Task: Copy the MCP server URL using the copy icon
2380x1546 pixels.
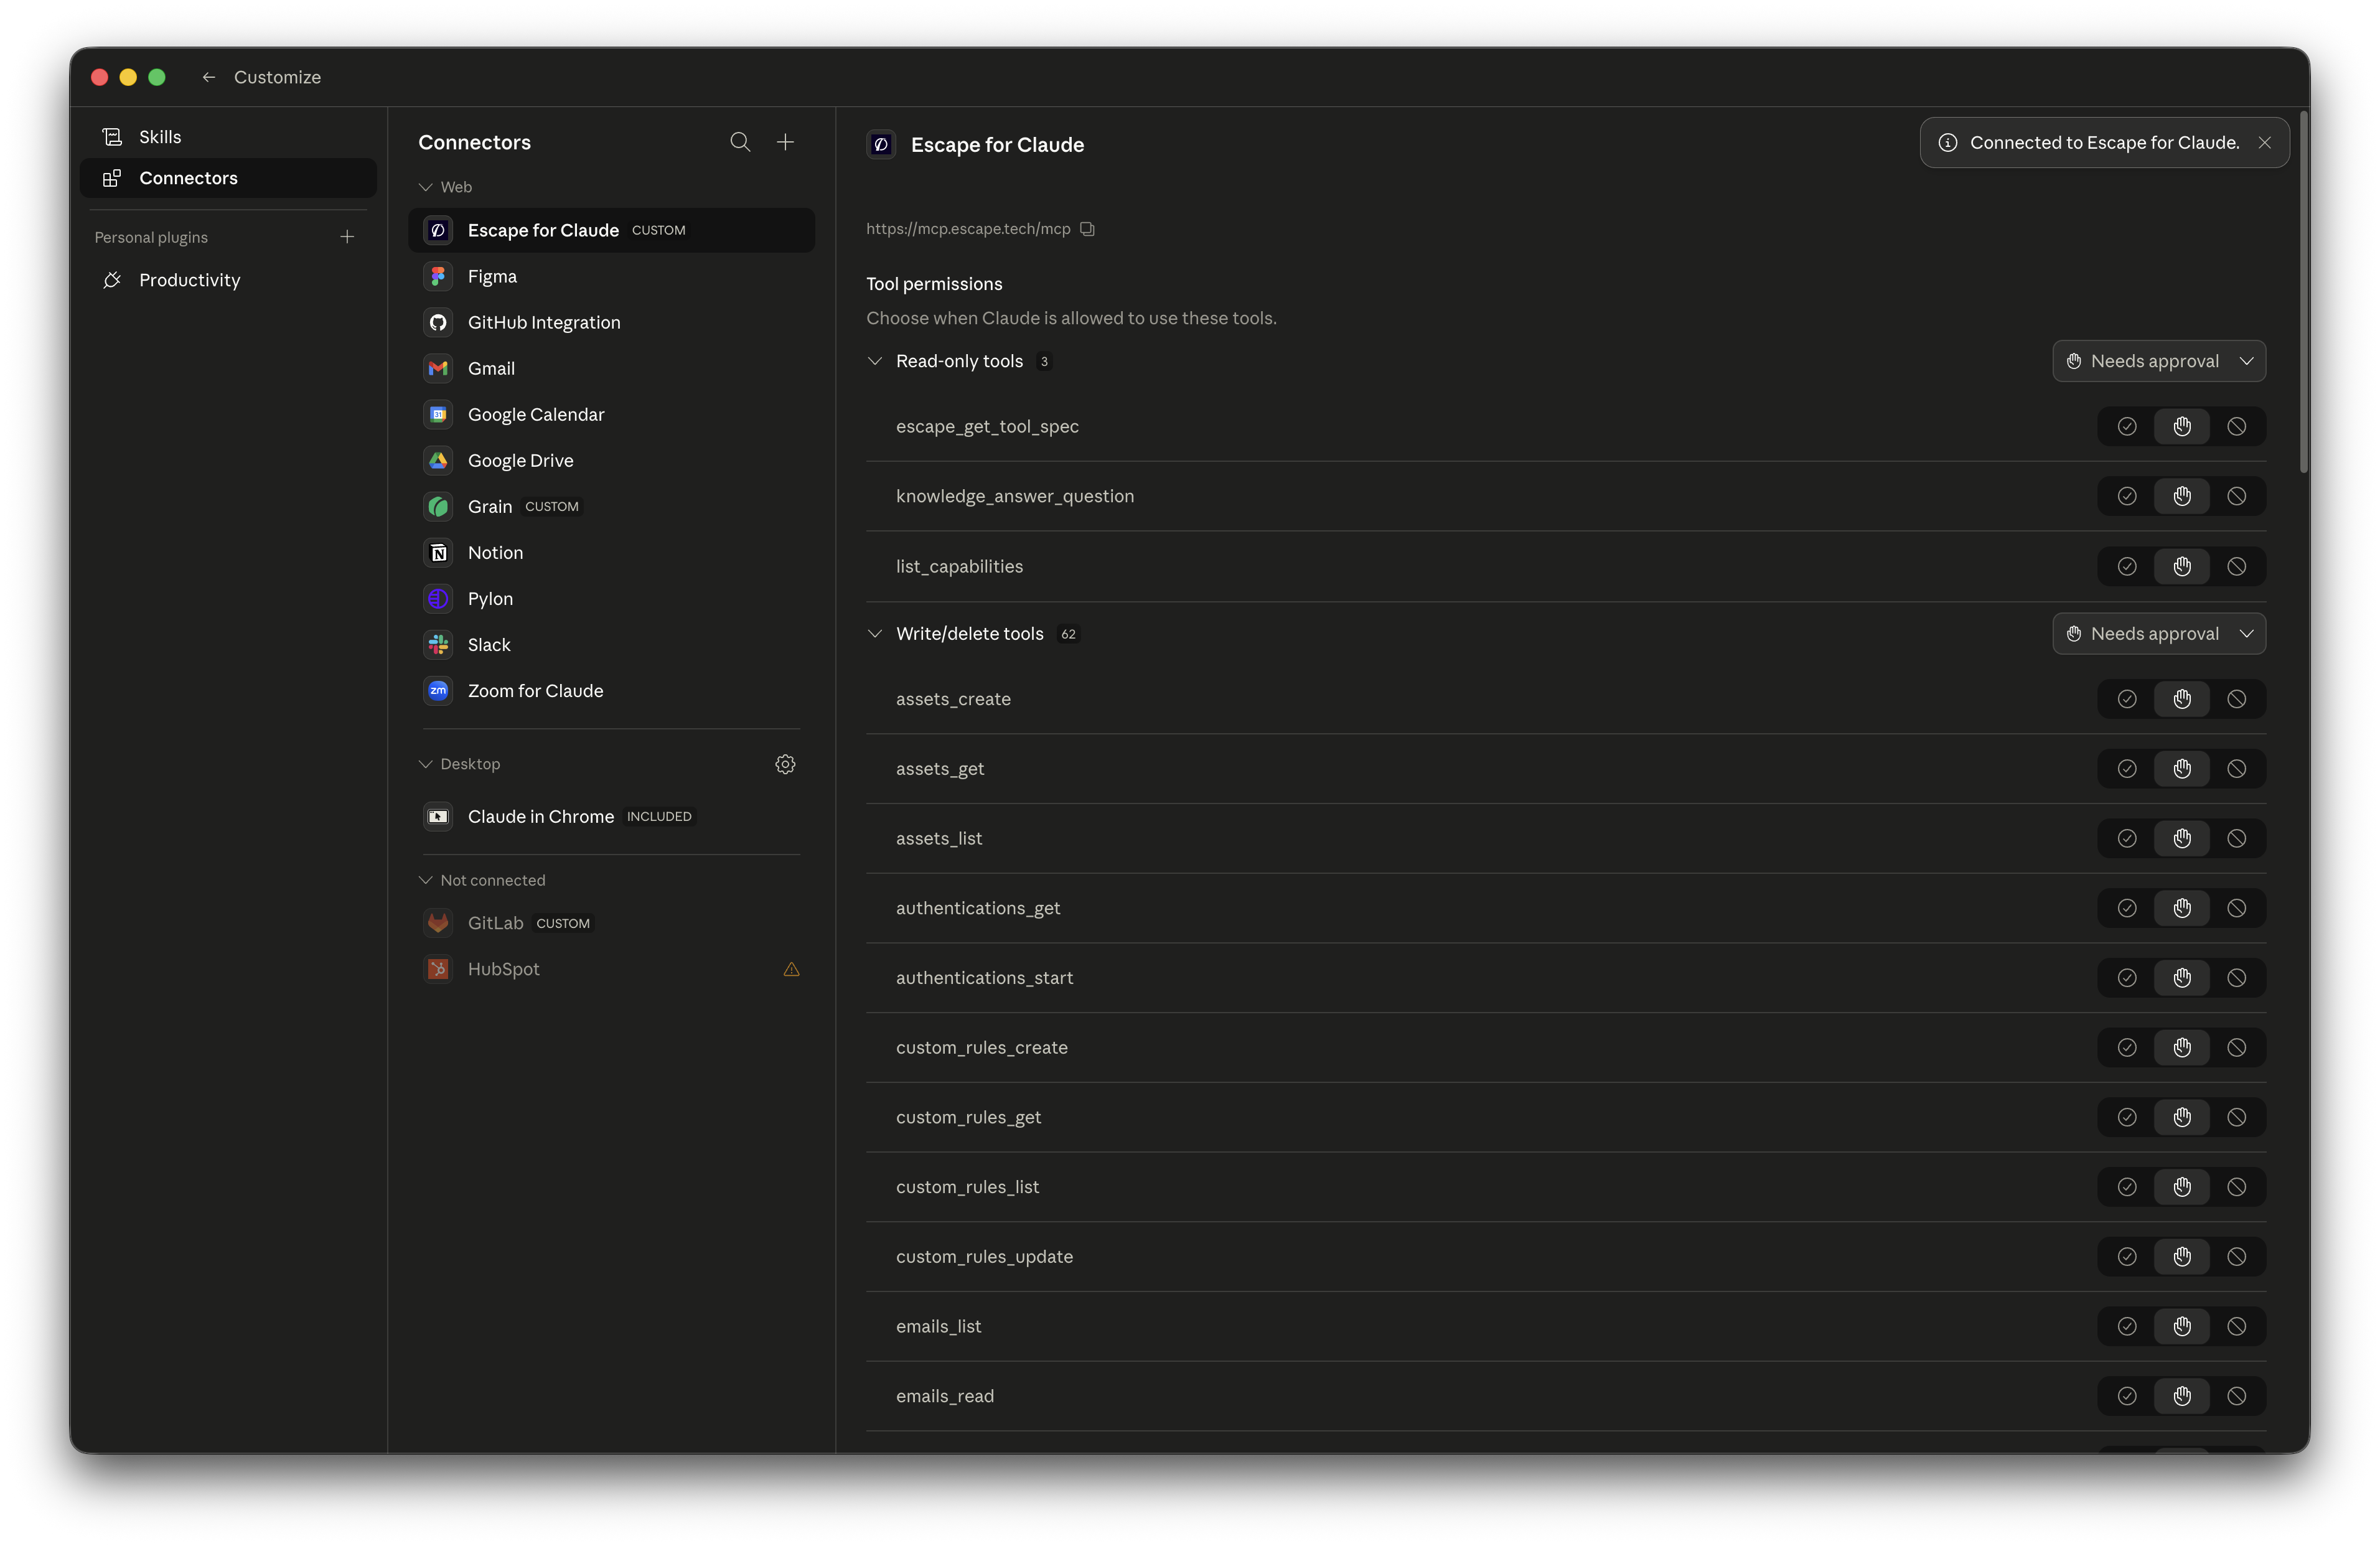Action: click(1087, 229)
